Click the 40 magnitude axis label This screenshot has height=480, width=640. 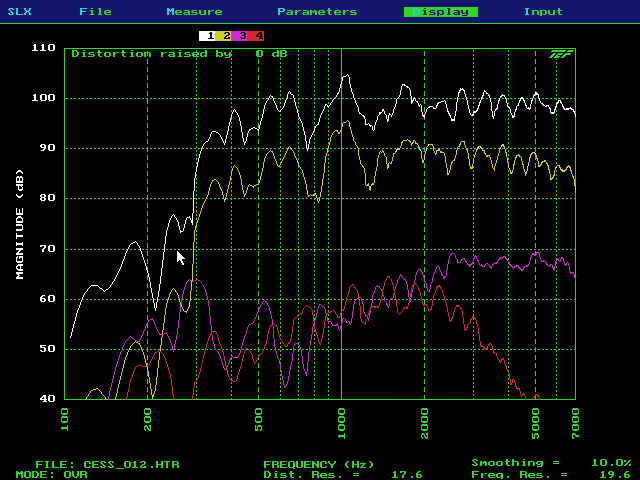[47, 399]
